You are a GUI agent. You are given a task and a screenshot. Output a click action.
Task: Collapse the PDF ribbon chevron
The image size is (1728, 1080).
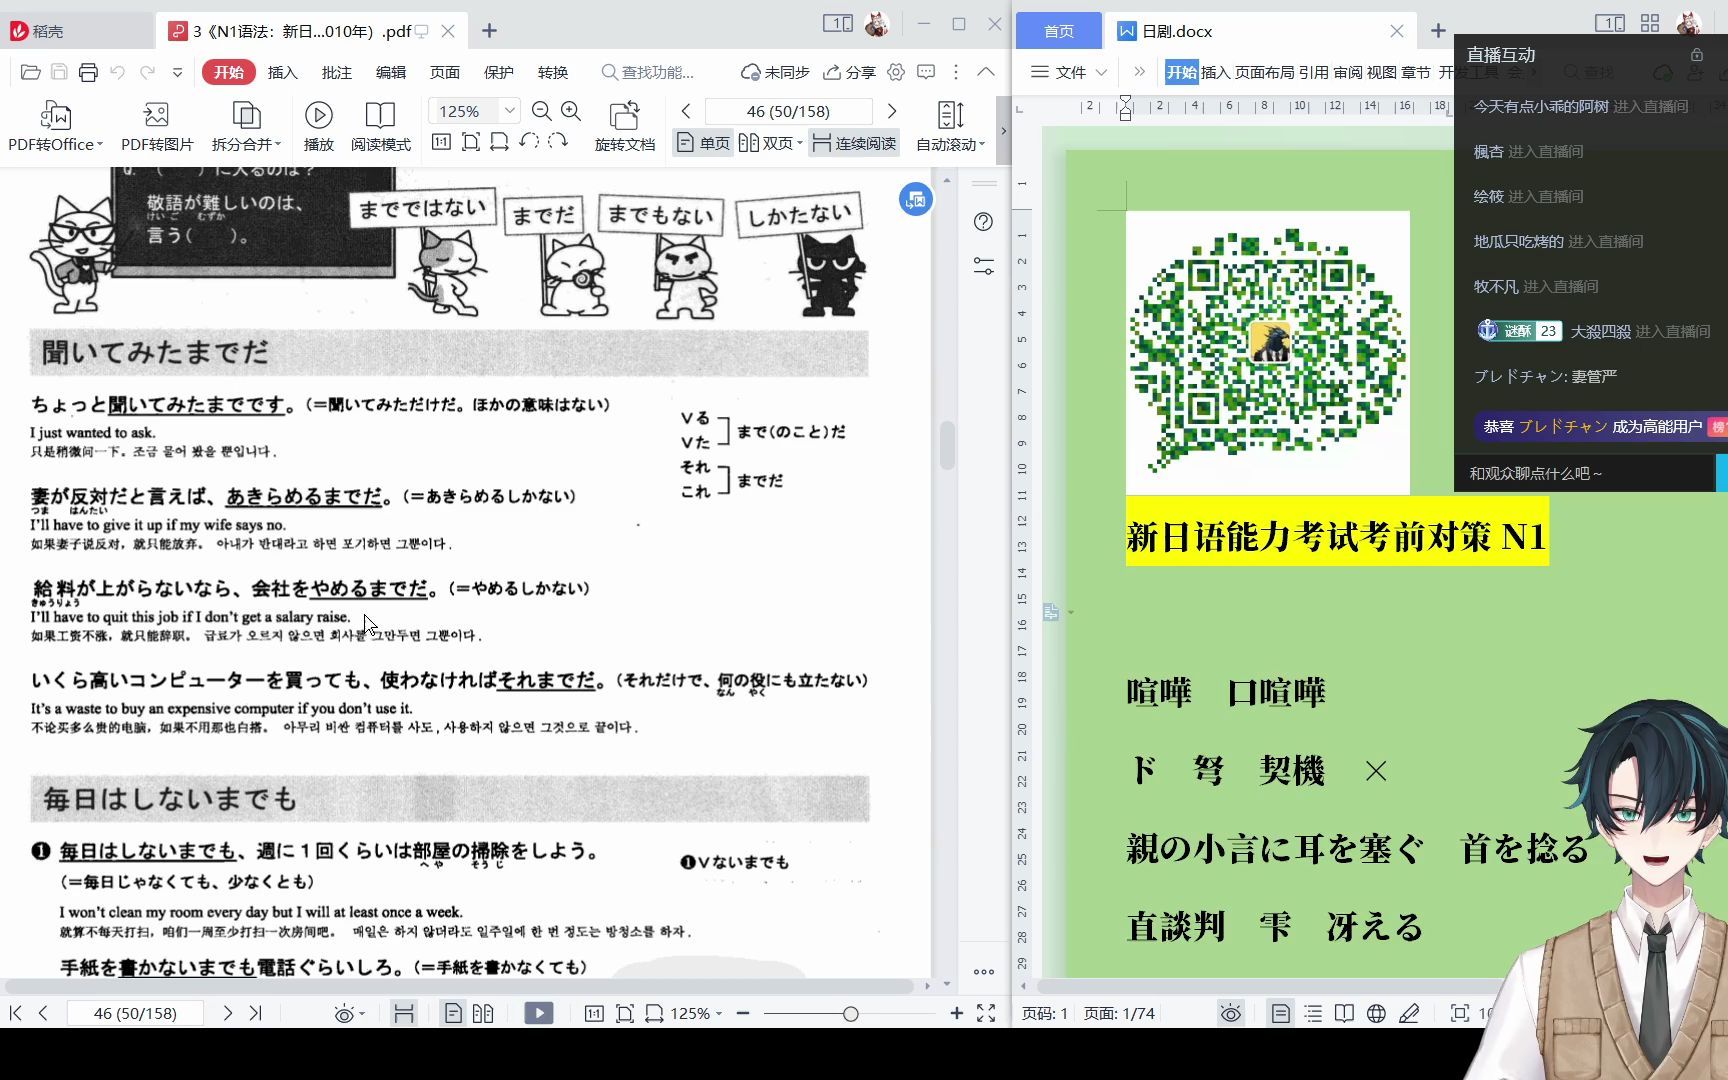[986, 72]
